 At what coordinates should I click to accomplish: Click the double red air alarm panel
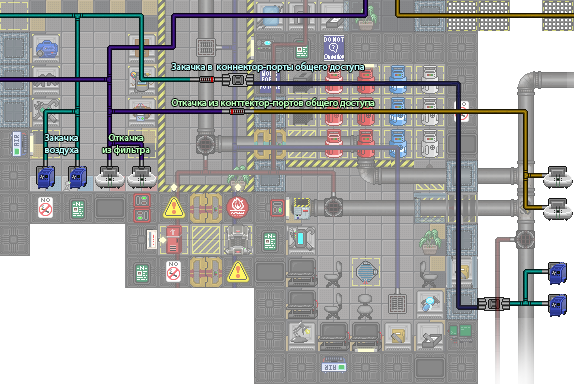[x=142, y=208]
